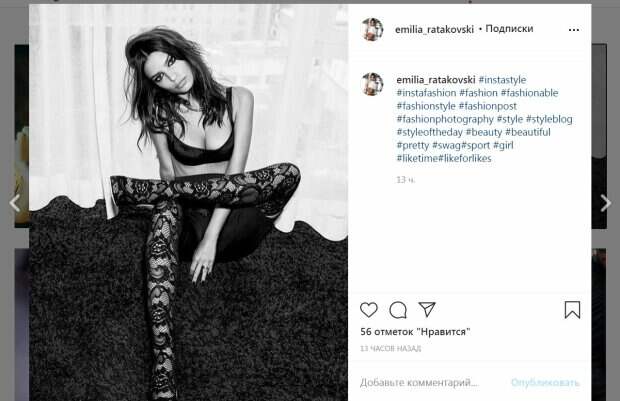Go to the previous post arrow
Screen dimensions: 620x401
pyautogui.click(x=15, y=203)
